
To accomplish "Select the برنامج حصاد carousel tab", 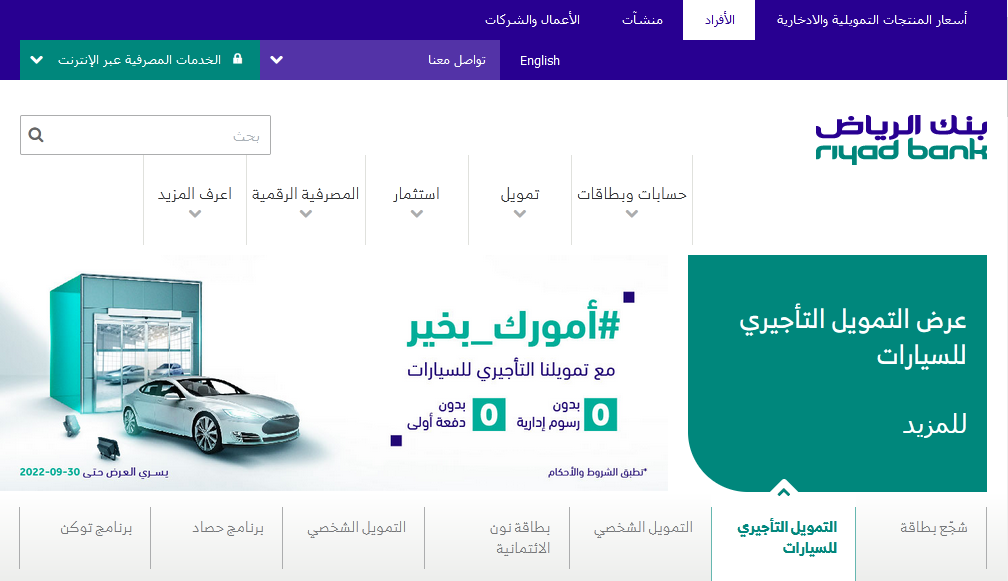I will 228,528.
